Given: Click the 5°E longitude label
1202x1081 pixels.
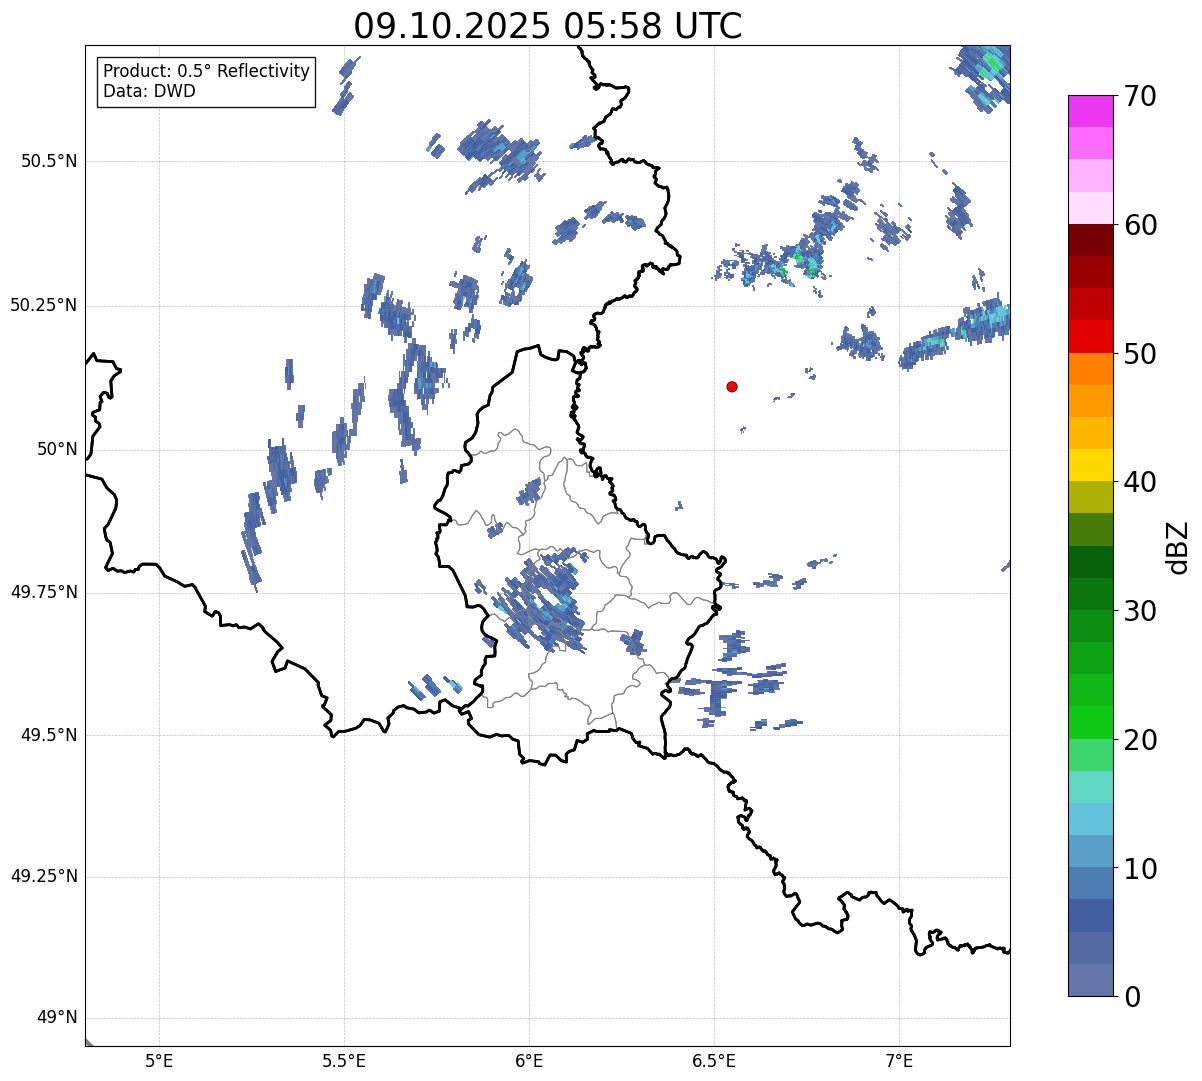Looking at the screenshot, I should tap(159, 1060).
